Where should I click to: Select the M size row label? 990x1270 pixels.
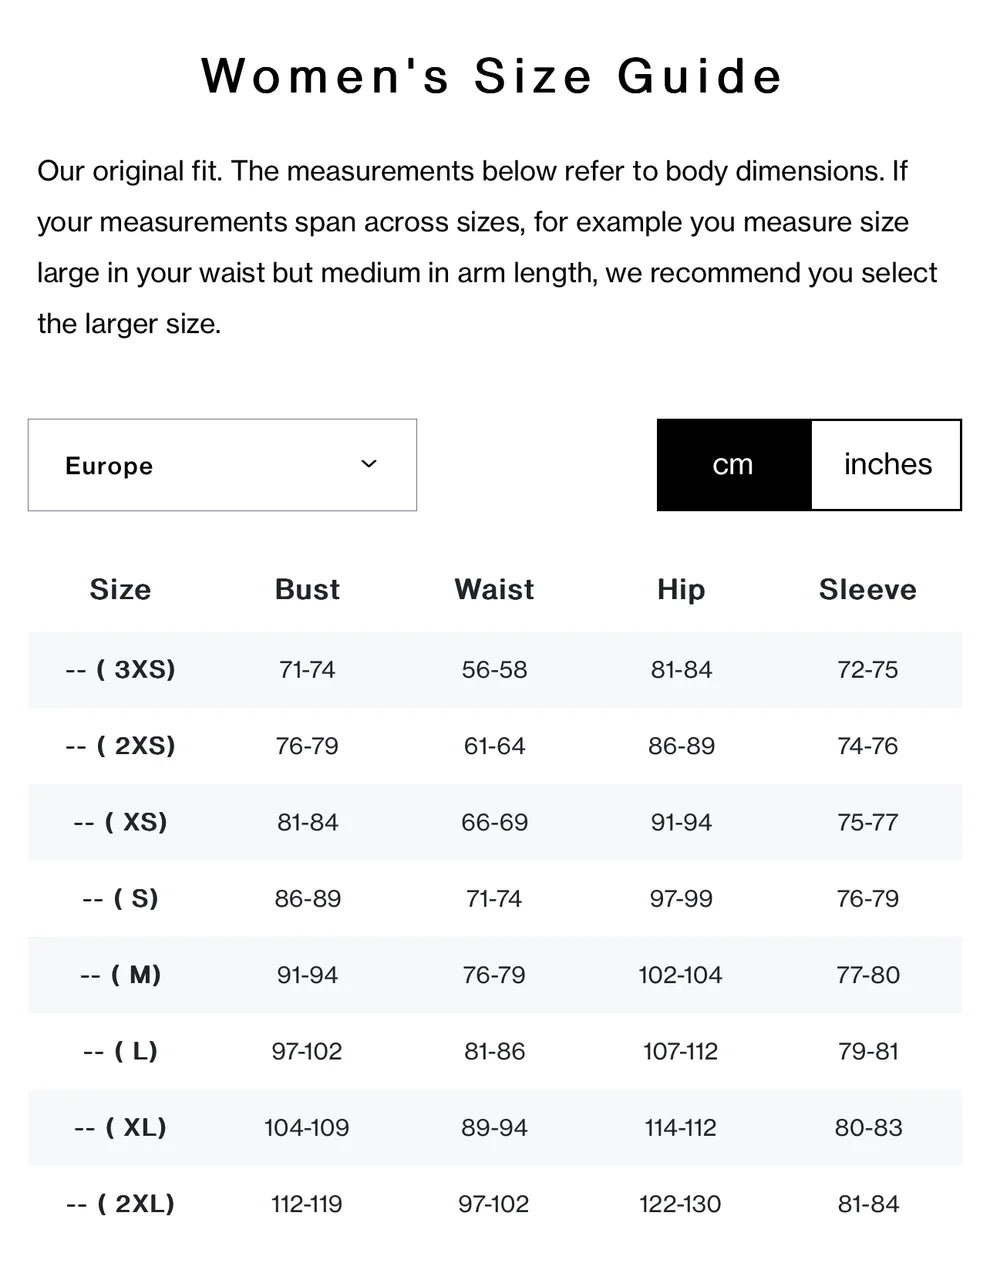point(120,975)
